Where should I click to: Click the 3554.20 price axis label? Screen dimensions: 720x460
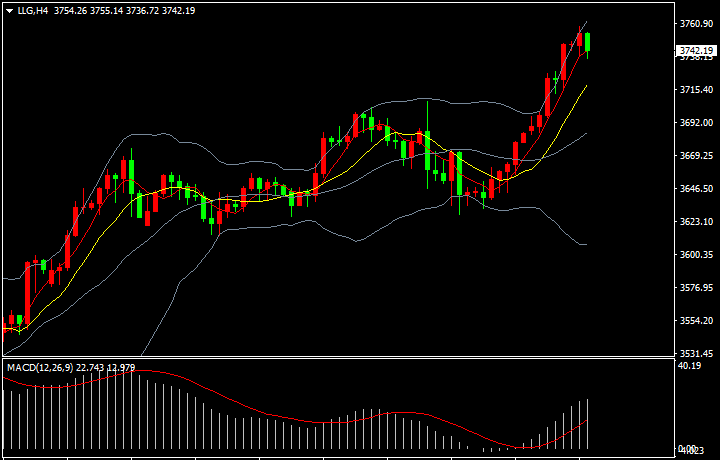(696, 321)
